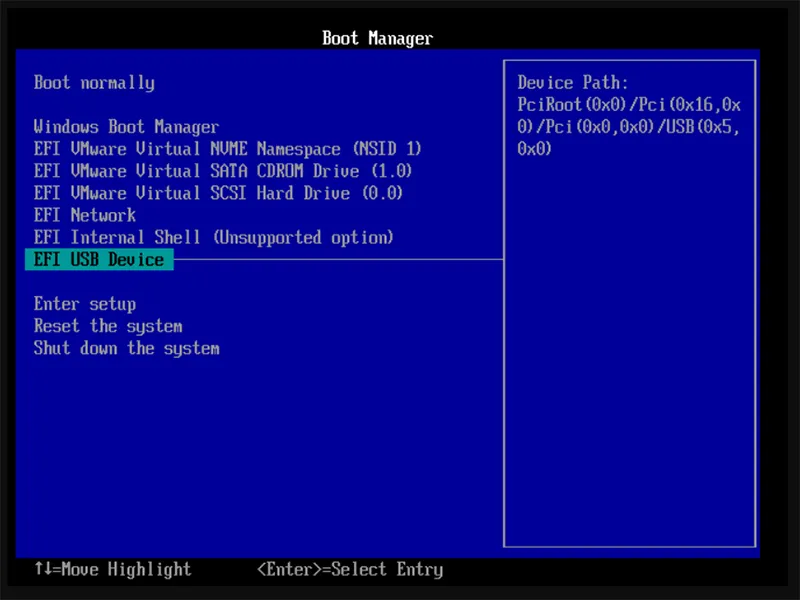
Task: Click the Move Highlight hint text
Action: pos(113,569)
